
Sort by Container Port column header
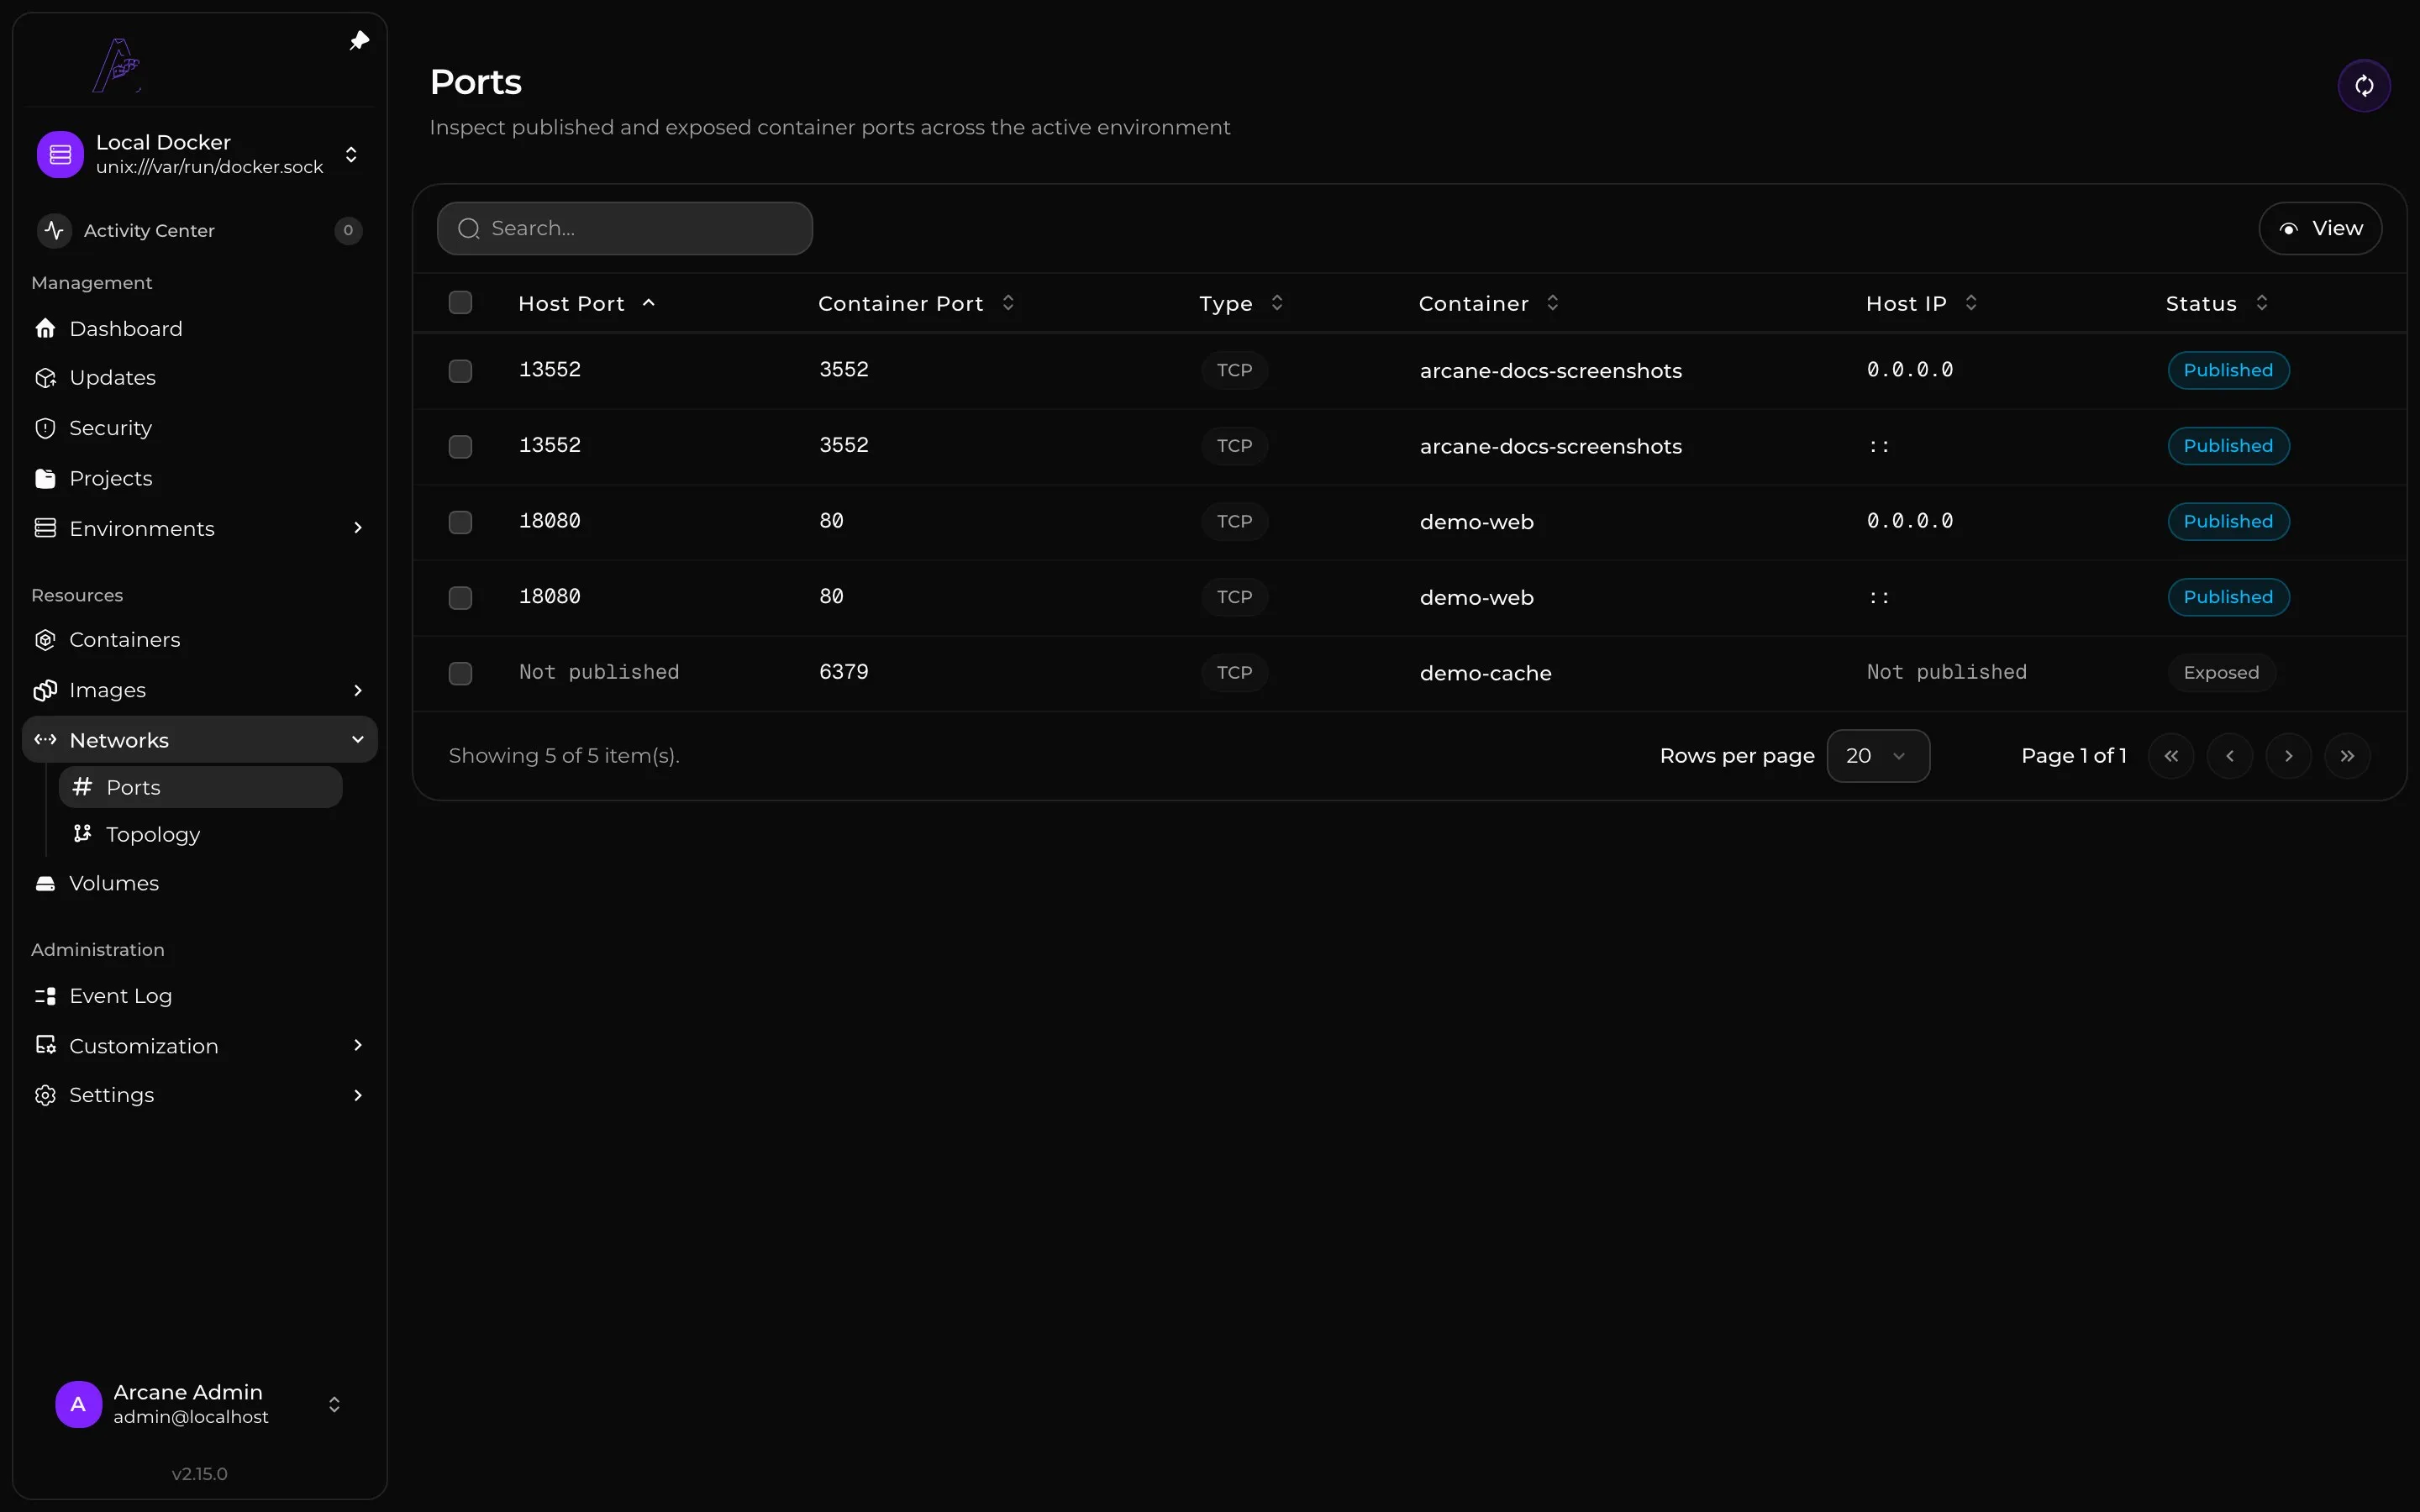point(917,303)
